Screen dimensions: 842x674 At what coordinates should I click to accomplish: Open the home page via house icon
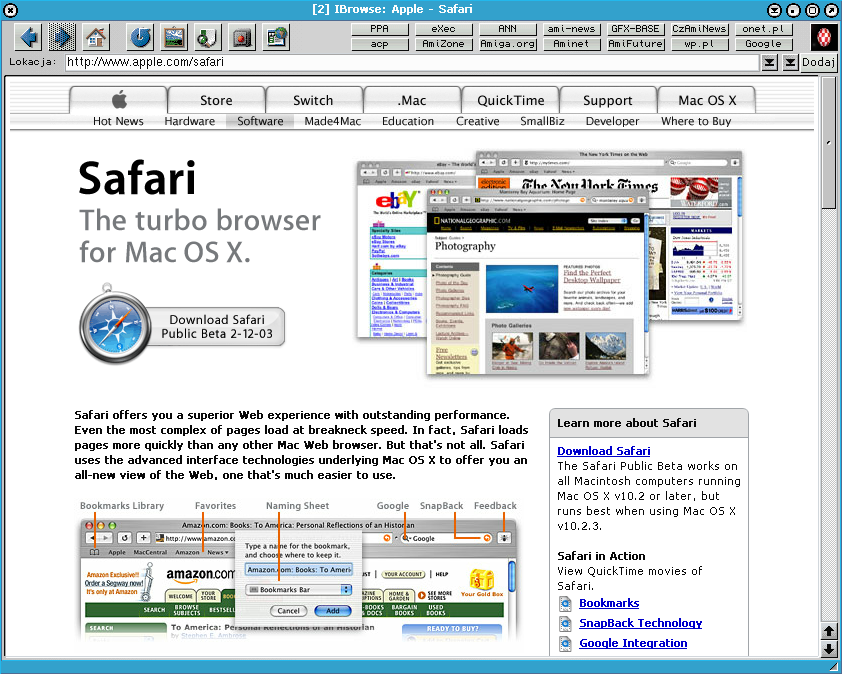pos(96,37)
